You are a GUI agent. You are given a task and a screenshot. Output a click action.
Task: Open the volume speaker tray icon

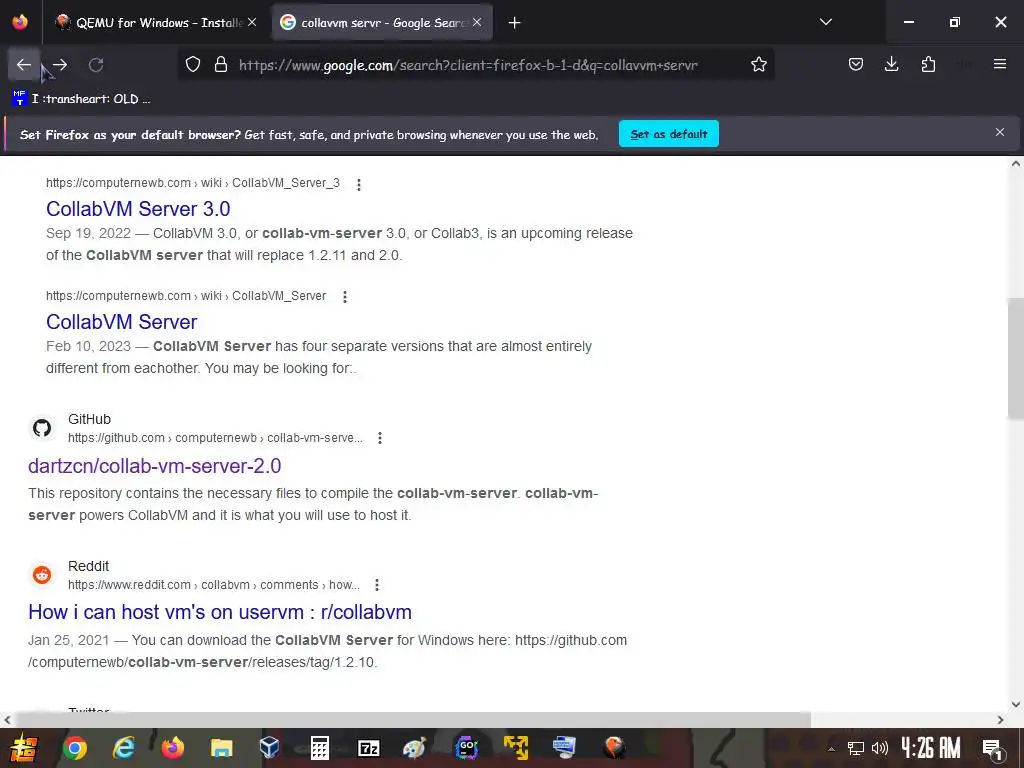point(880,748)
